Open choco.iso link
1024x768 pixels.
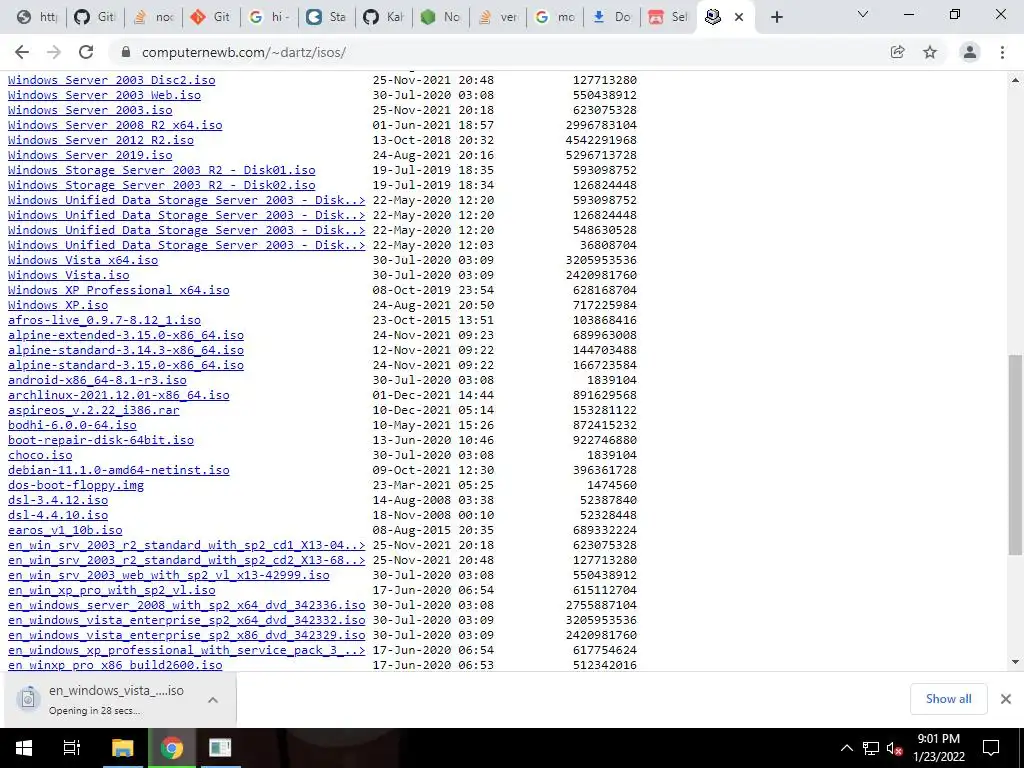pyautogui.click(x=40, y=455)
